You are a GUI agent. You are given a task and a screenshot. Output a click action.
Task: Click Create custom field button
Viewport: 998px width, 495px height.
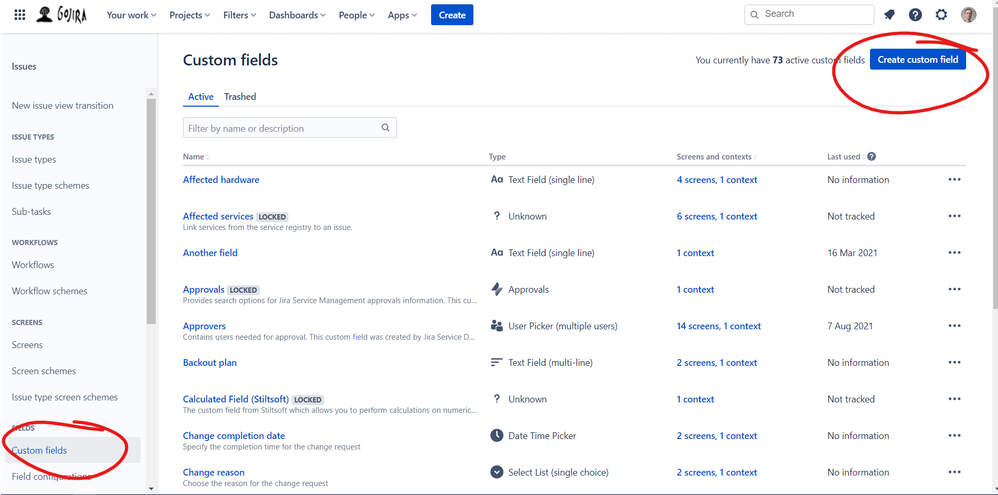coord(918,60)
